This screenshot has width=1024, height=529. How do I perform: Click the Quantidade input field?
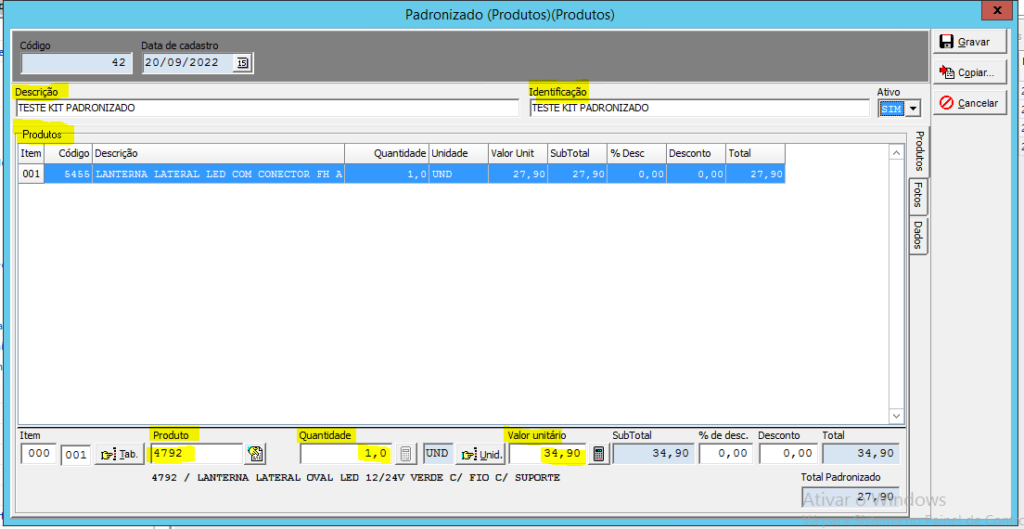(x=346, y=454)
